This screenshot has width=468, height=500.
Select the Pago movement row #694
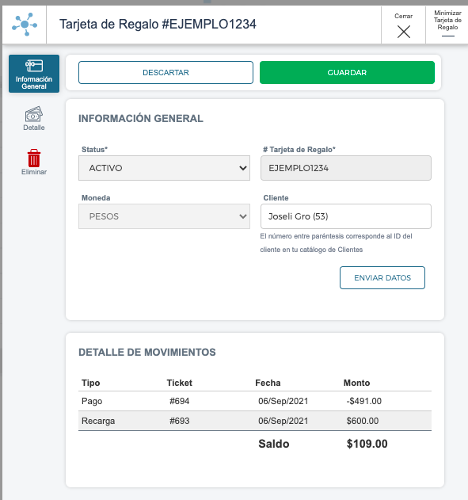(255, 401)
